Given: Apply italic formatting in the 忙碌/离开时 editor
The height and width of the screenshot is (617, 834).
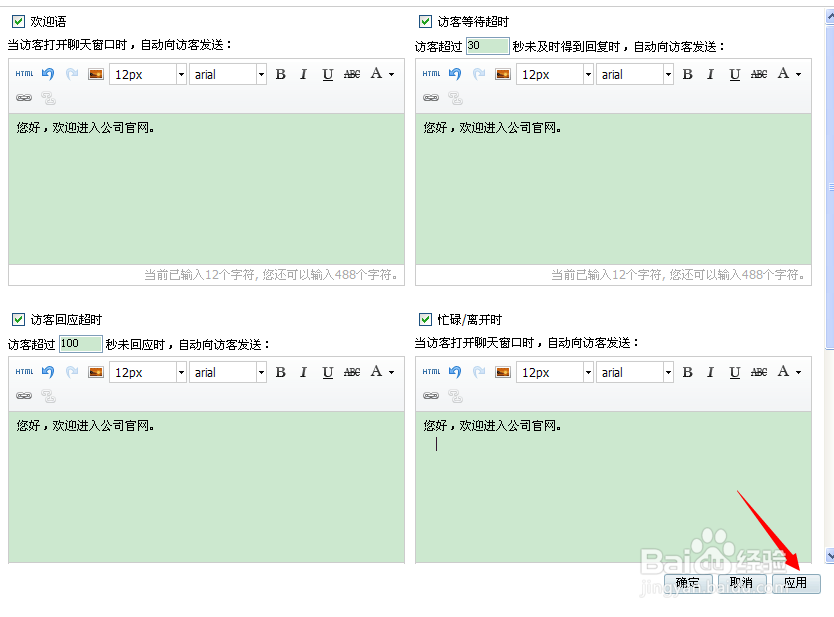Looking at the screenshot, I should (x=711, y=371).
